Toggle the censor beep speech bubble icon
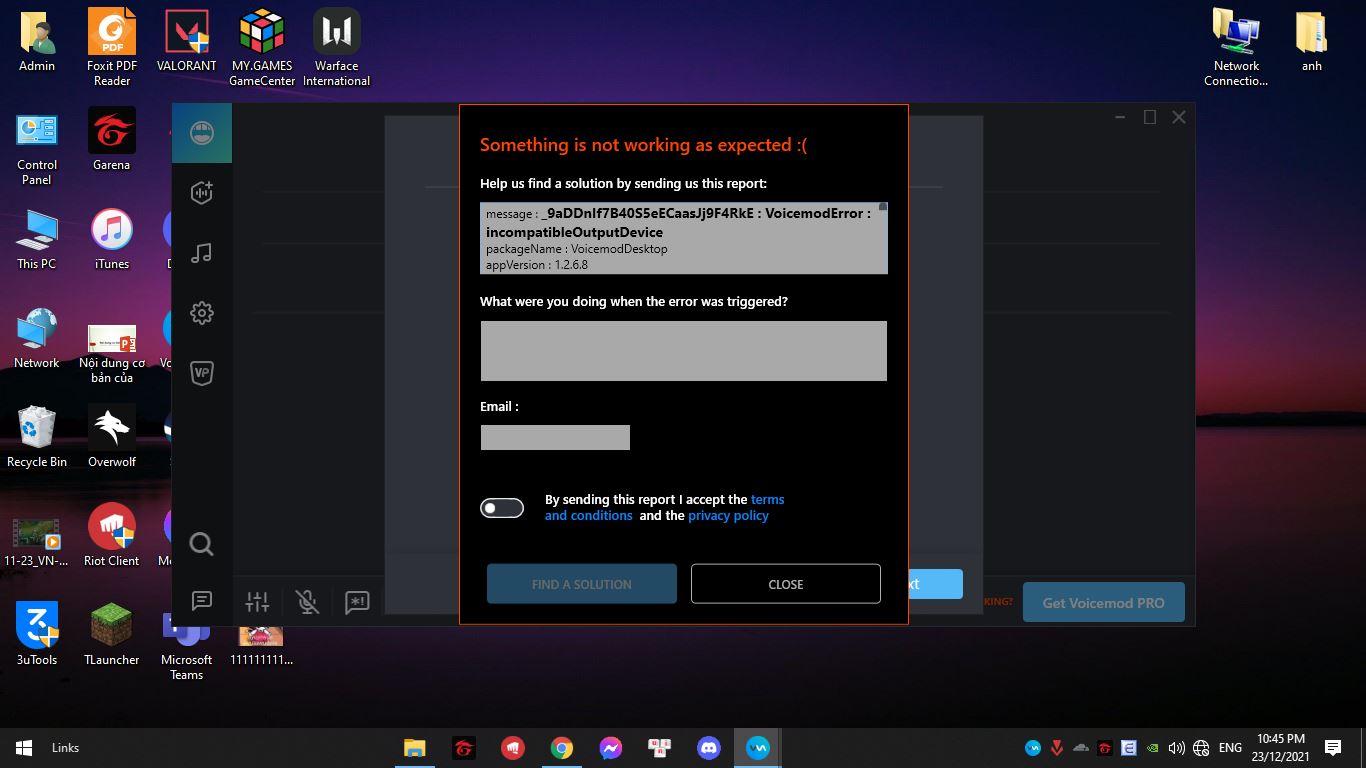 coord(357,601)
